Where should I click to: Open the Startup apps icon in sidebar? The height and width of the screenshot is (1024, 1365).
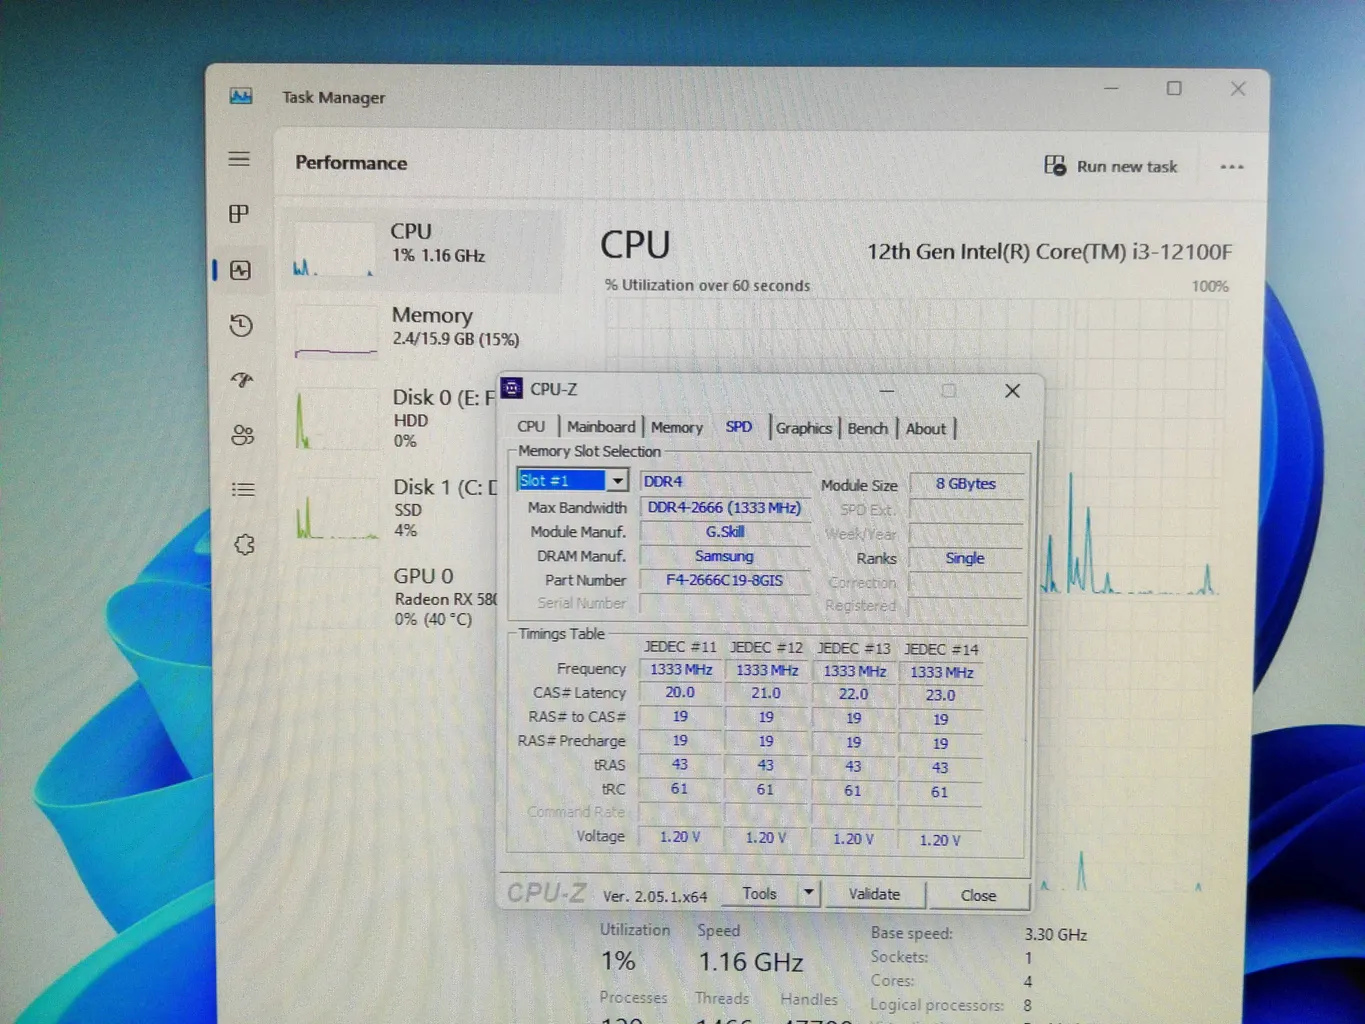click(242, 380)
